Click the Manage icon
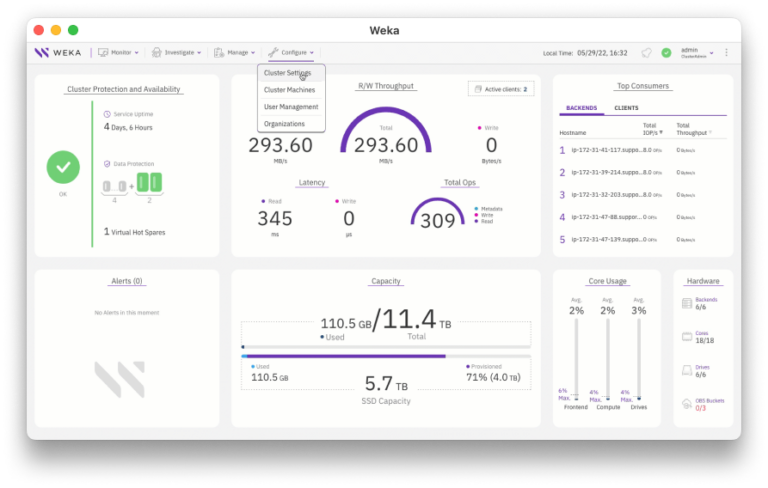Screen dimensions: 768x488 pyautogui.click(x=219, y=52)
